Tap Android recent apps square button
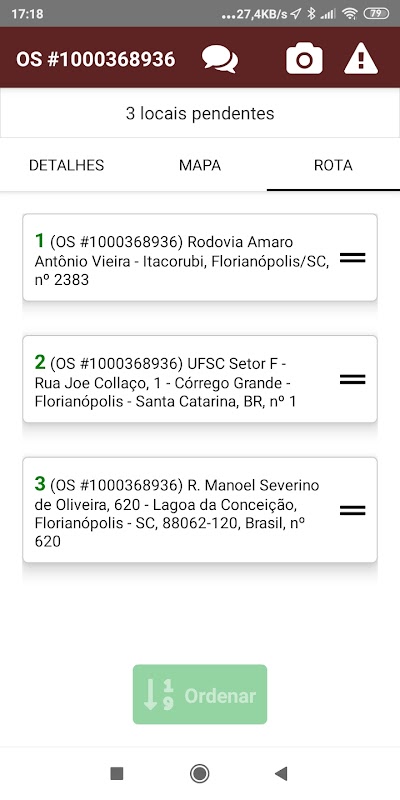This screenshot has width=400, height=800. (117, 773)
